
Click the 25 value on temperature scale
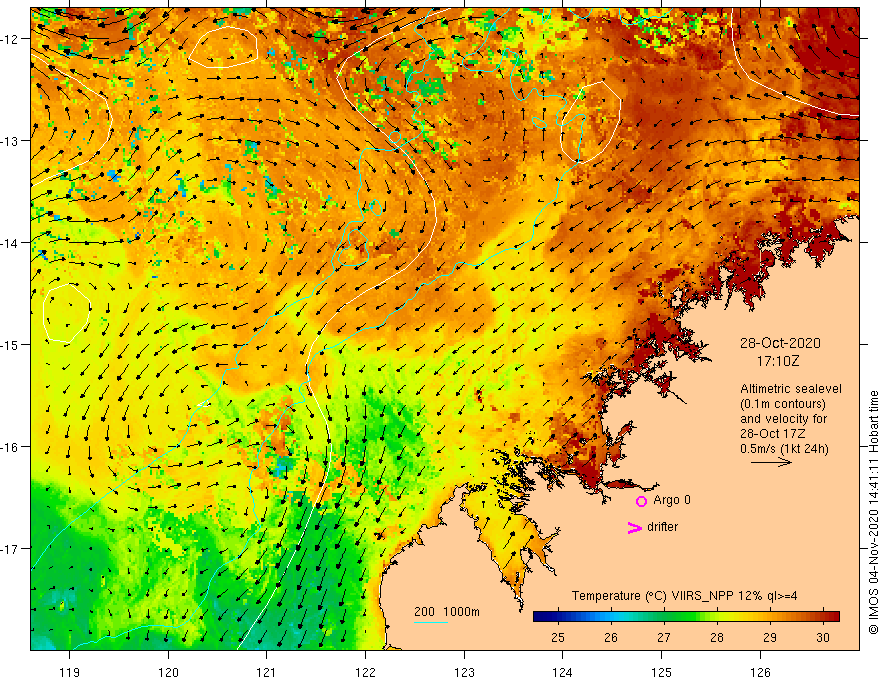point(557,637)
